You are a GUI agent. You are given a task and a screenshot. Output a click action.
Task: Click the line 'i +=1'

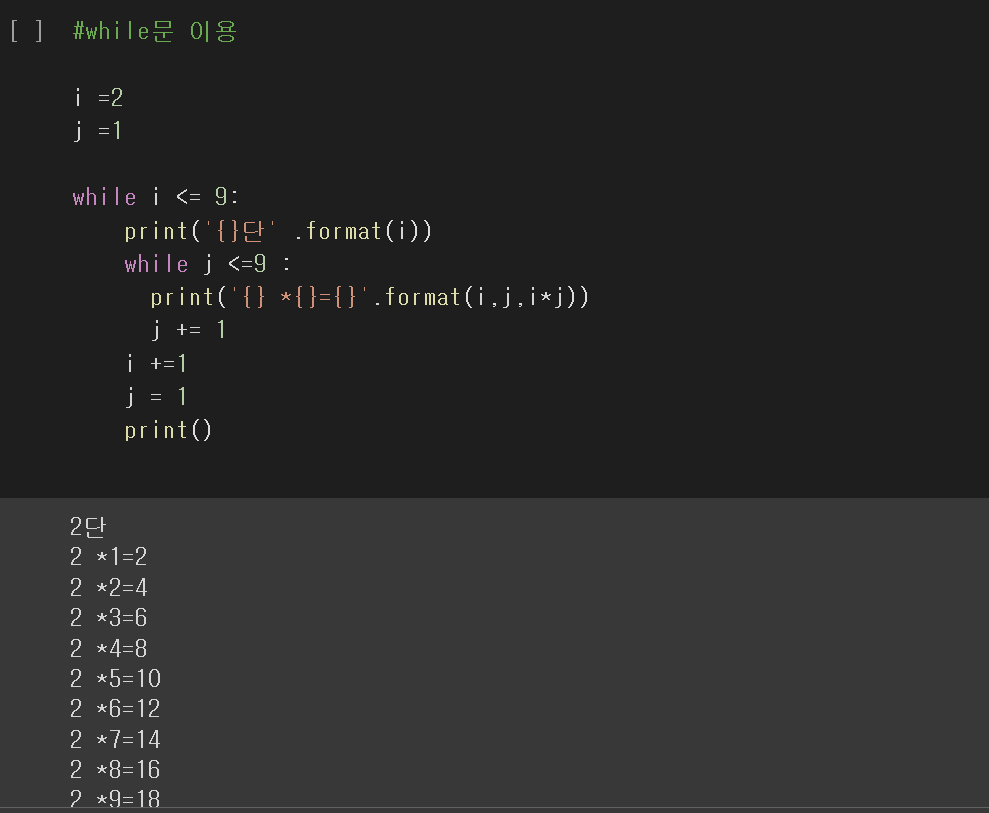pyautogui.click(x=156, y=363)
